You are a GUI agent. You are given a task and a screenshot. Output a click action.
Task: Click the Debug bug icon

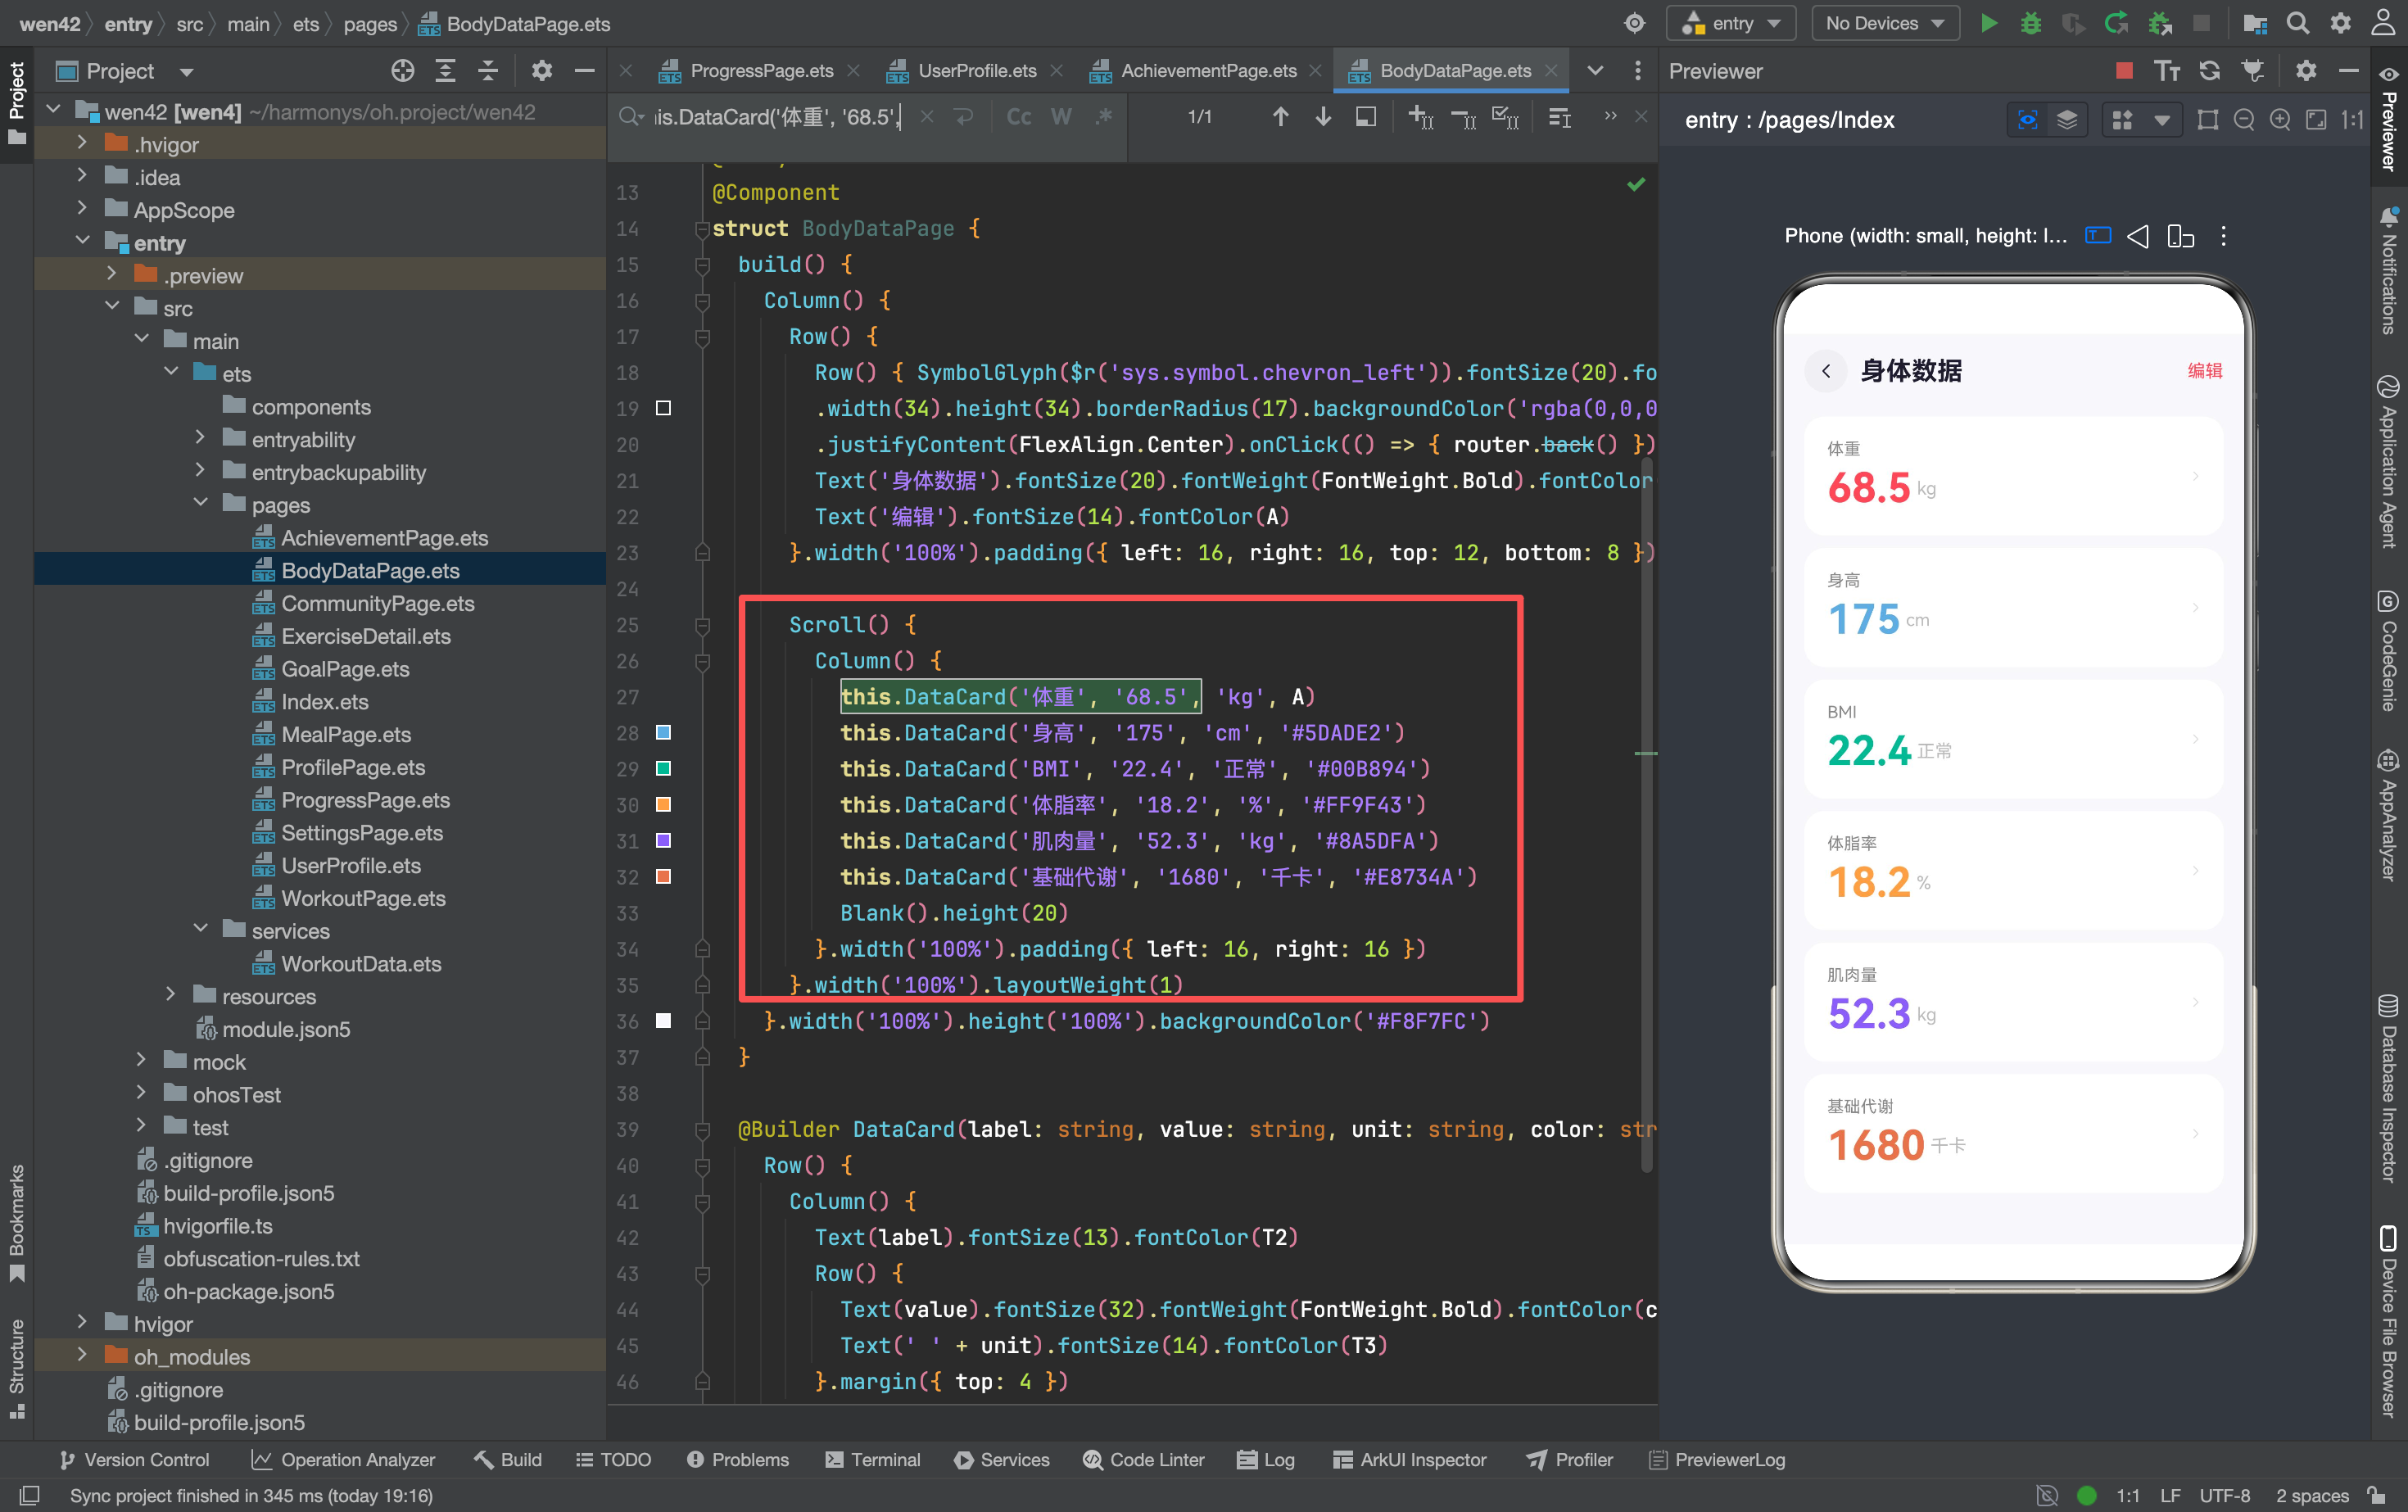2030,23
